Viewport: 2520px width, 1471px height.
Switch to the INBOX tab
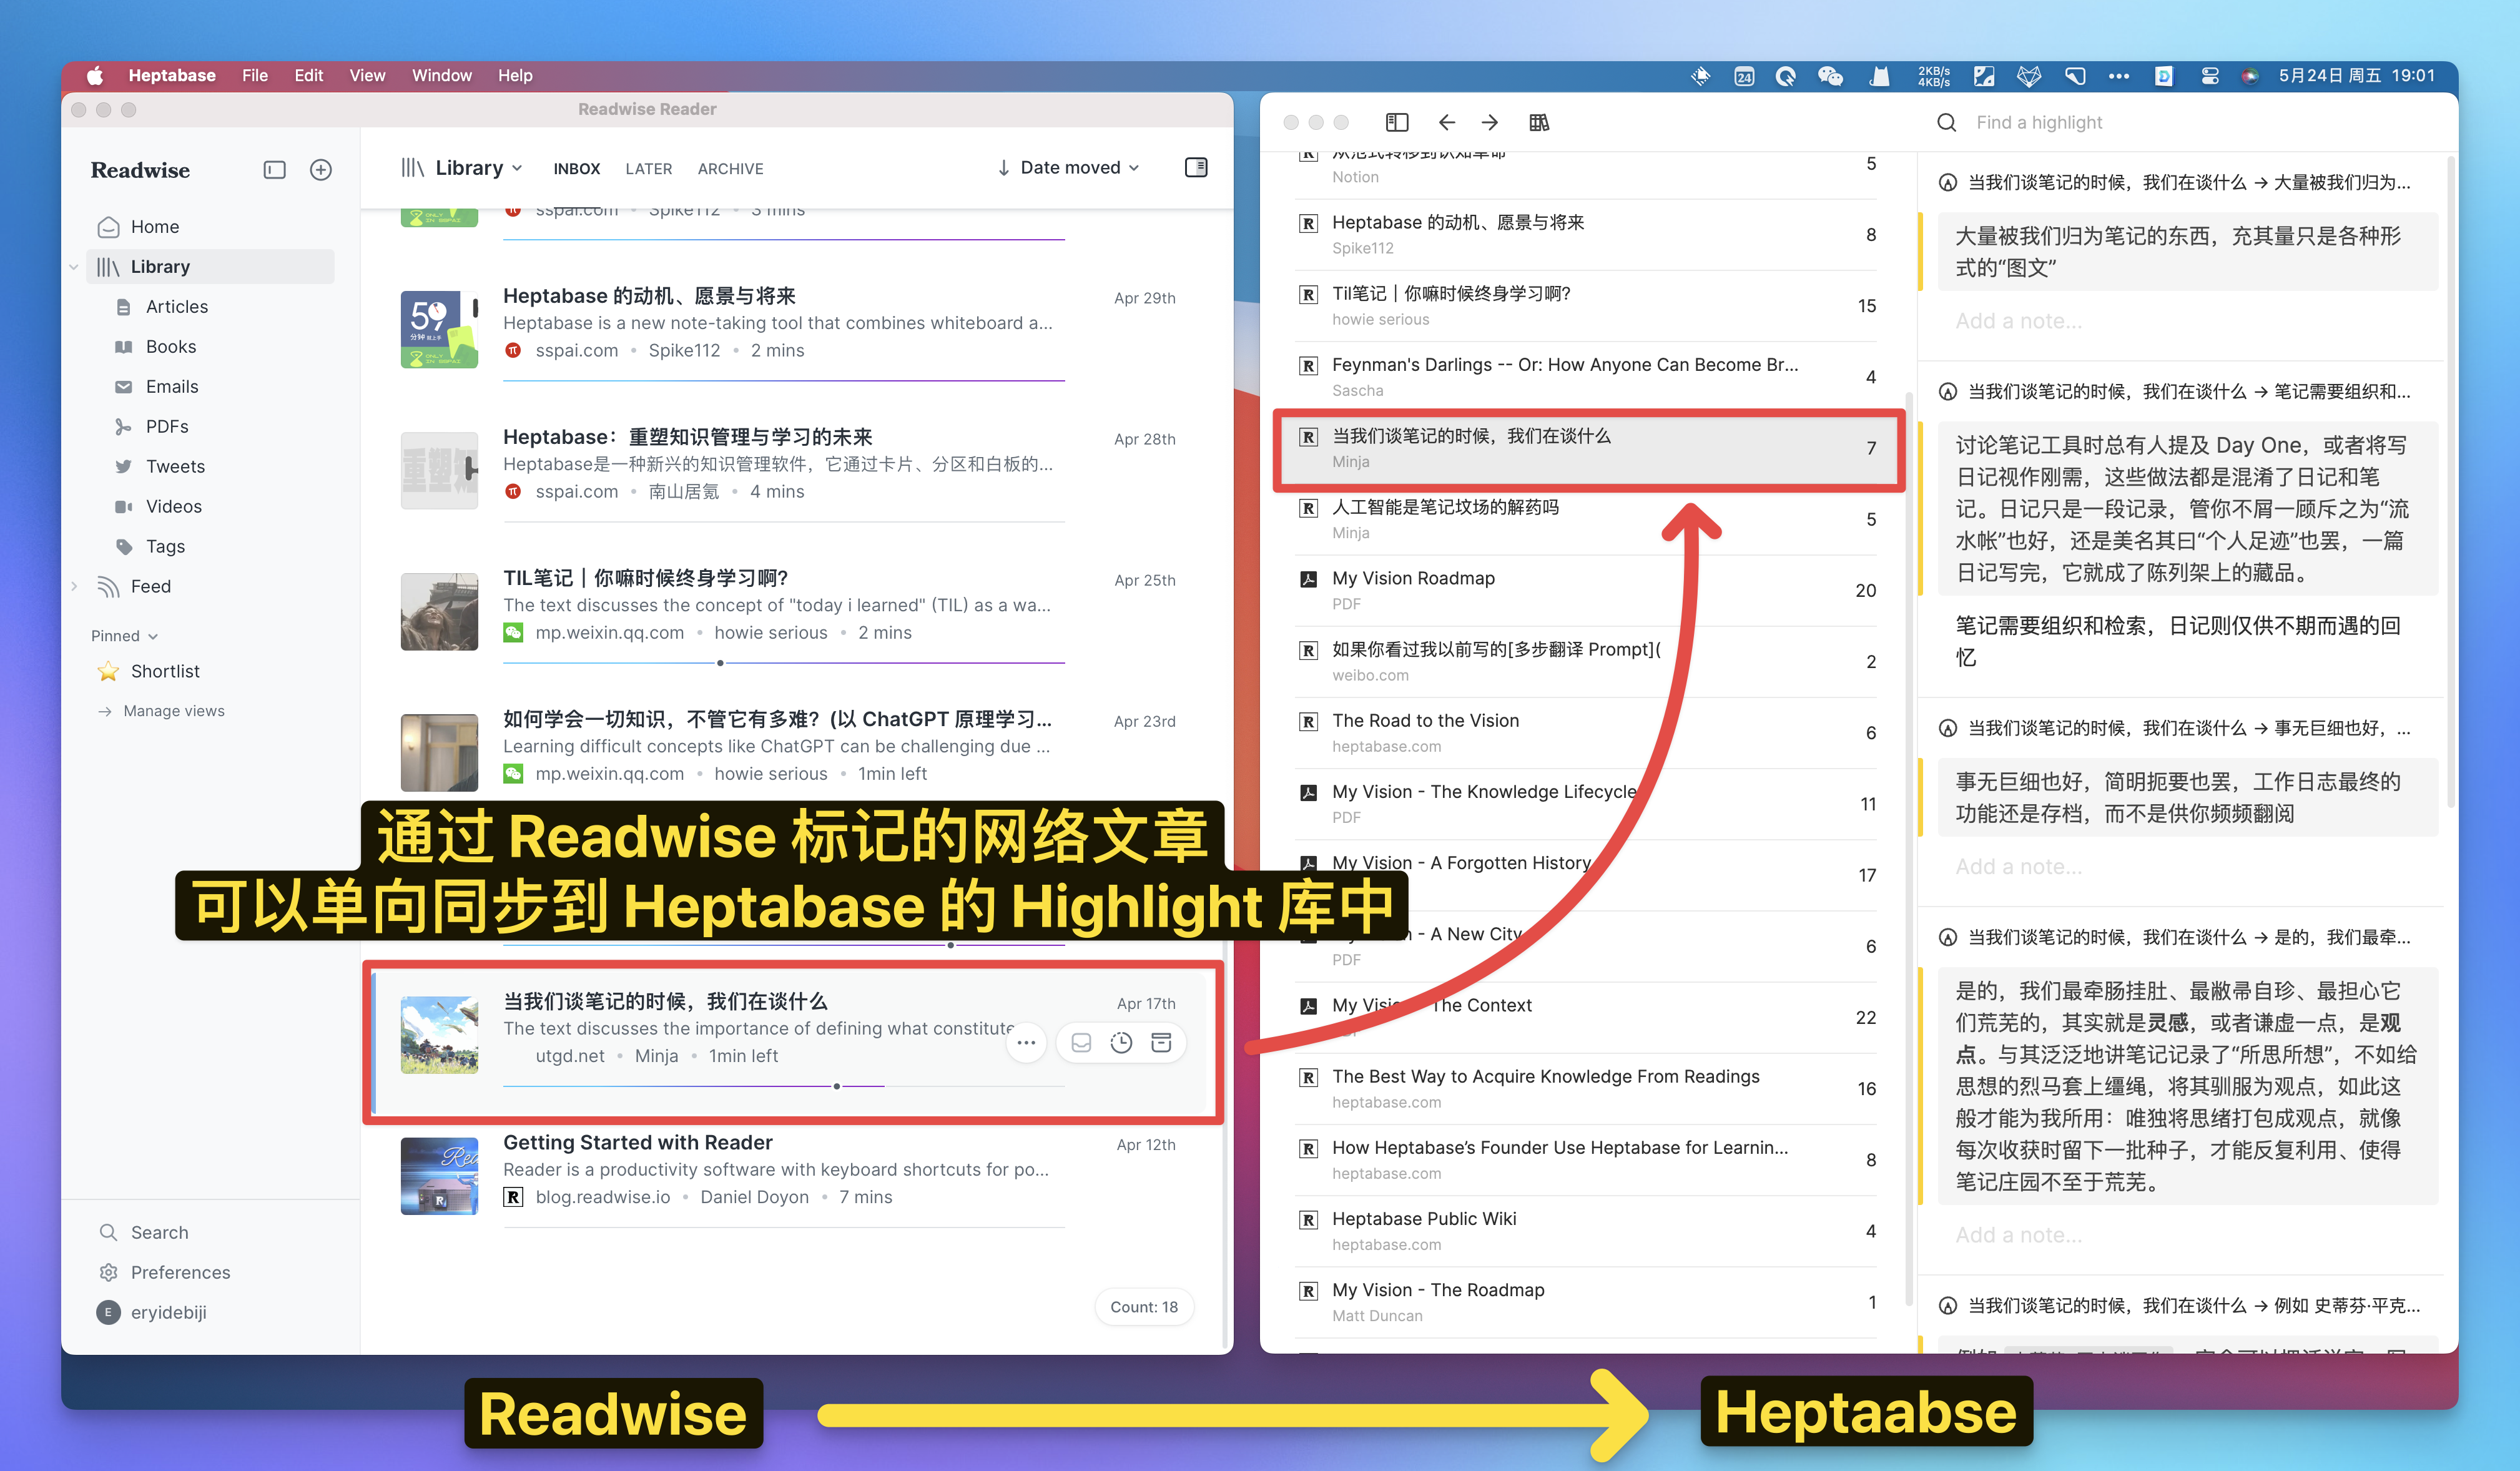pos(577,169)
